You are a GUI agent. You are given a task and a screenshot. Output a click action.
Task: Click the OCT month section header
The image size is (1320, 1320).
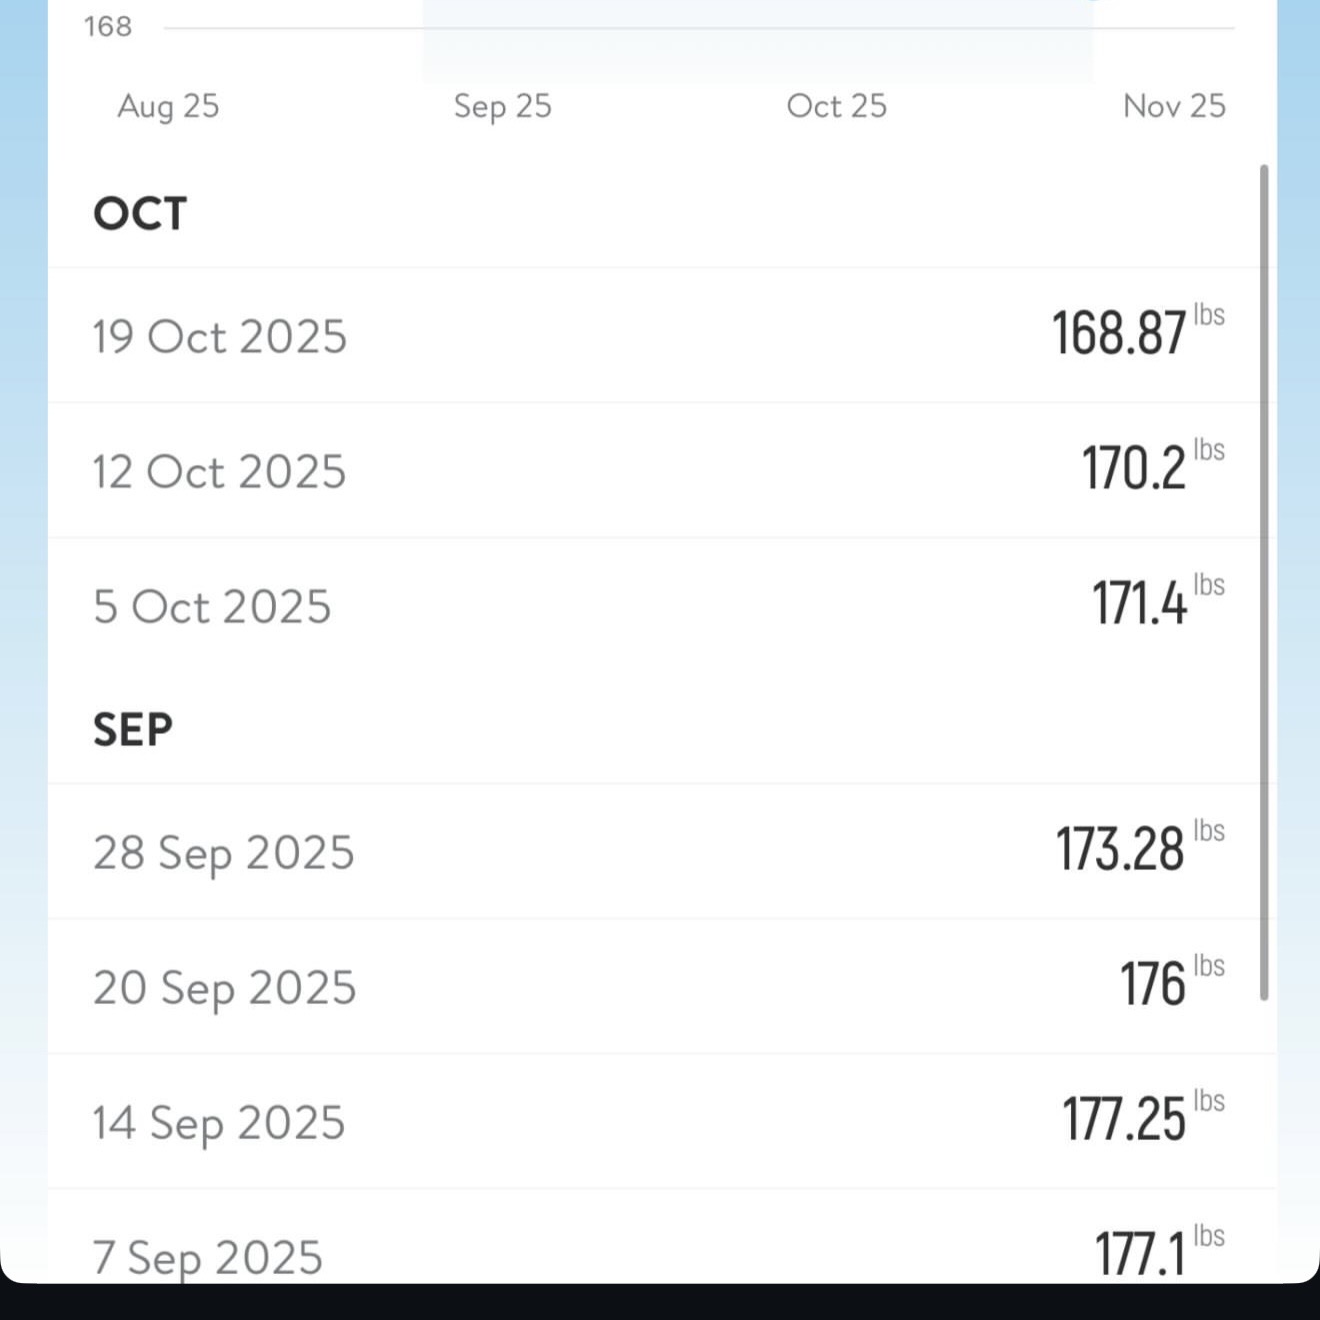pos(140,214)
